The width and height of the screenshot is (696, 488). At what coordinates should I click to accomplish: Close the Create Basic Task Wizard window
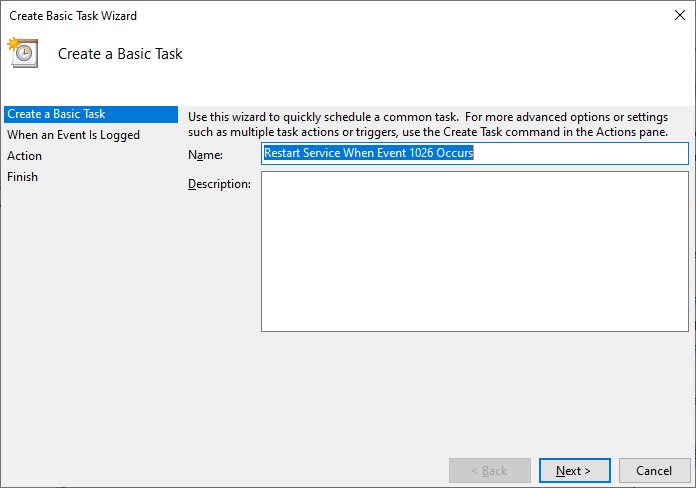coord(680,15)
